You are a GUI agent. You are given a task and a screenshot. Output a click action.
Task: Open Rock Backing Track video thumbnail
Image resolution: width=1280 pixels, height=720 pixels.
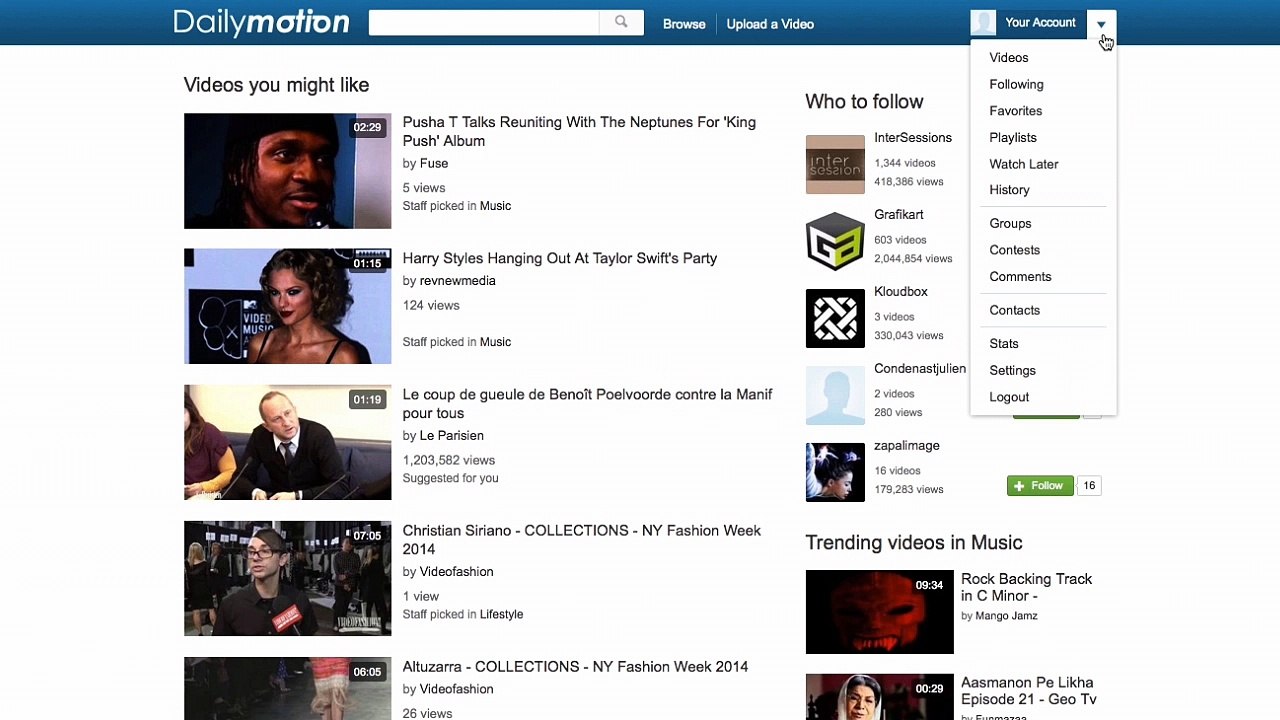pos(879,612)
